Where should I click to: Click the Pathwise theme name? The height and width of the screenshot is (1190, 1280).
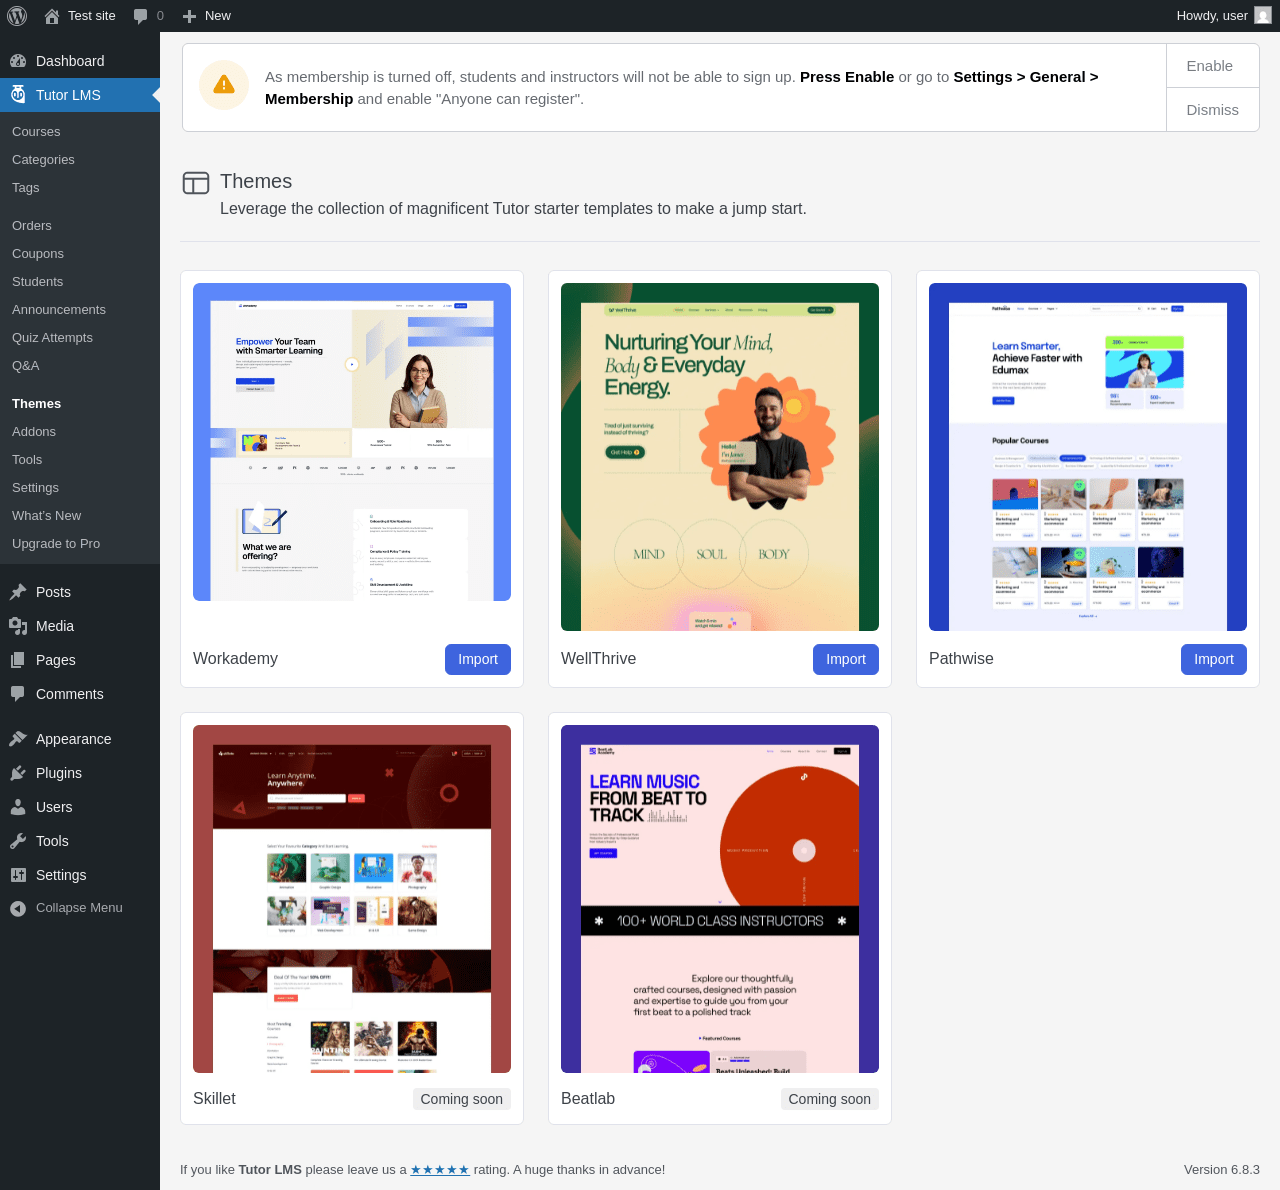(x=961, y=659)
